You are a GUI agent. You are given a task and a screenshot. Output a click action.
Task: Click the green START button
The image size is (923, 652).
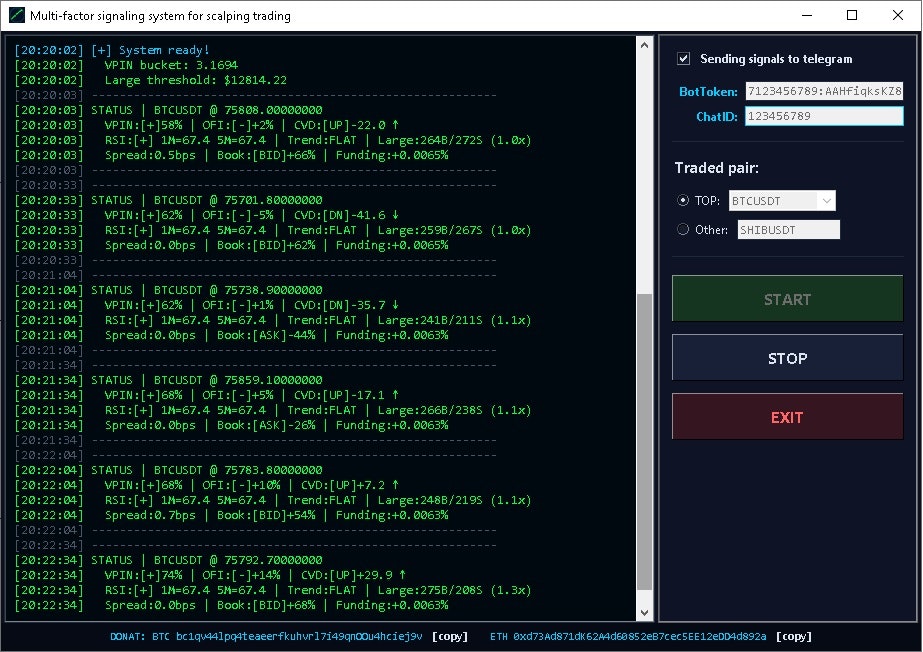(787, 299)
